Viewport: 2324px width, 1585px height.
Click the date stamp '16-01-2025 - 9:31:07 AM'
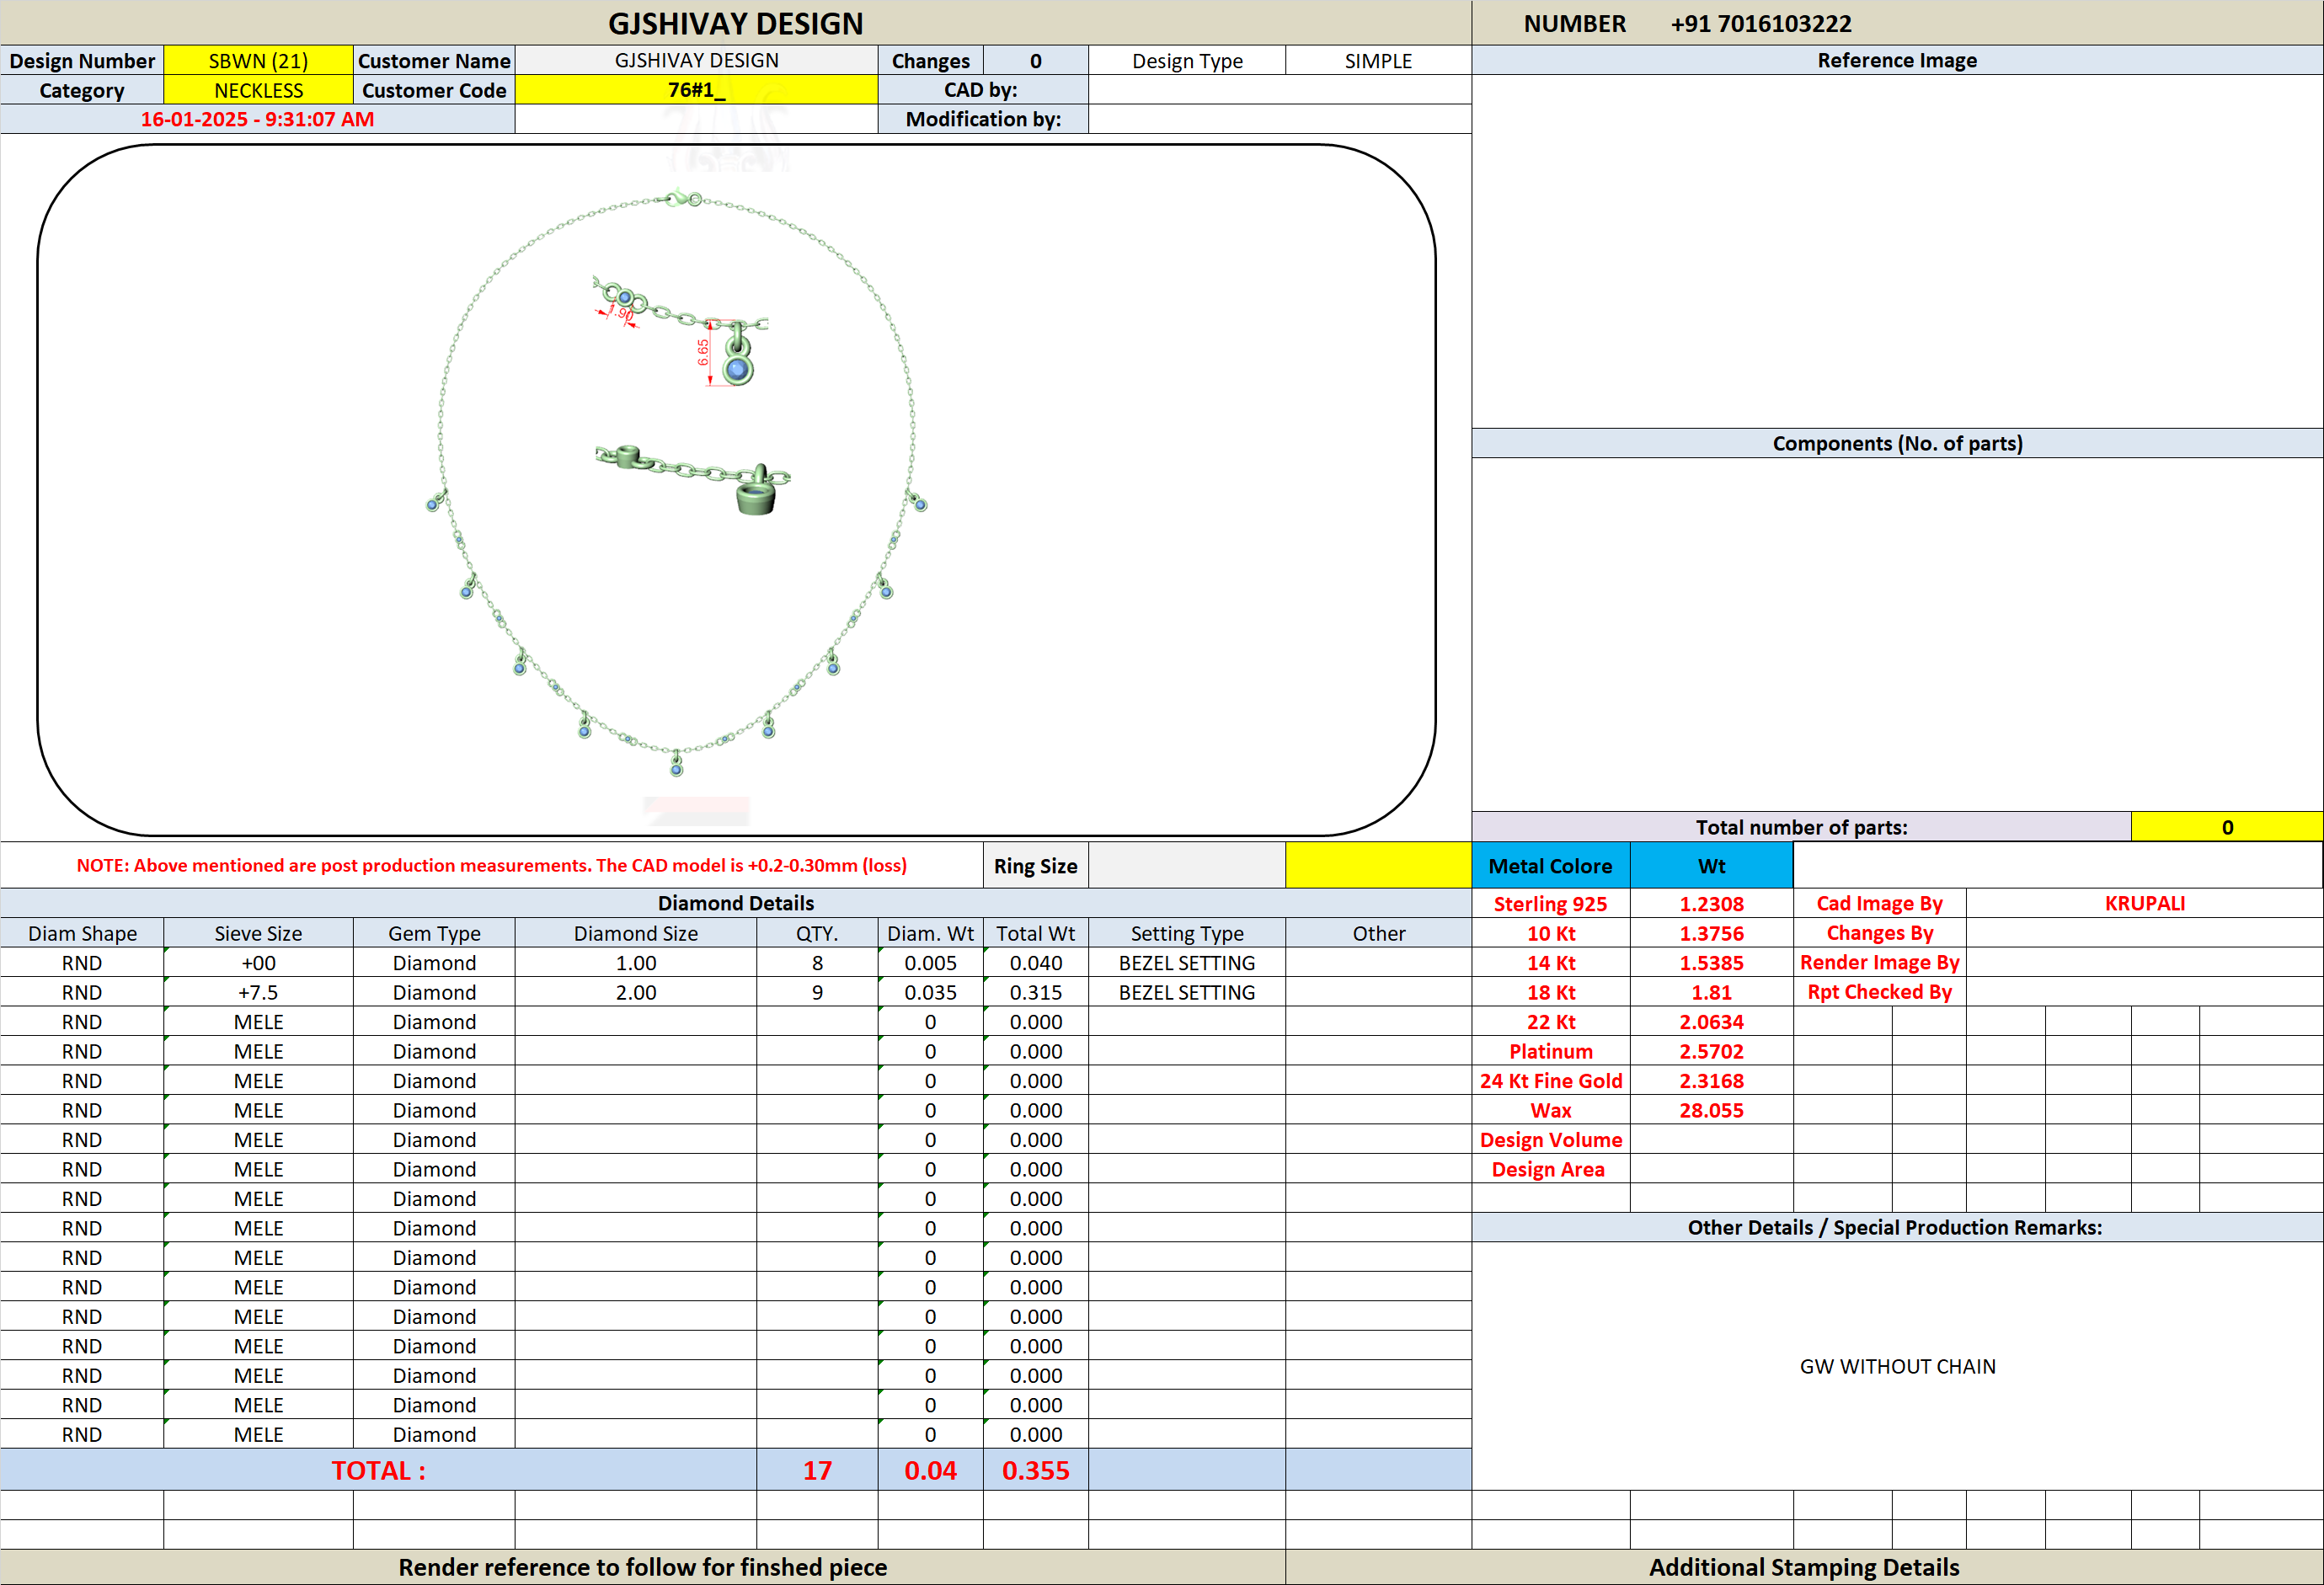[x=257, y=119]
